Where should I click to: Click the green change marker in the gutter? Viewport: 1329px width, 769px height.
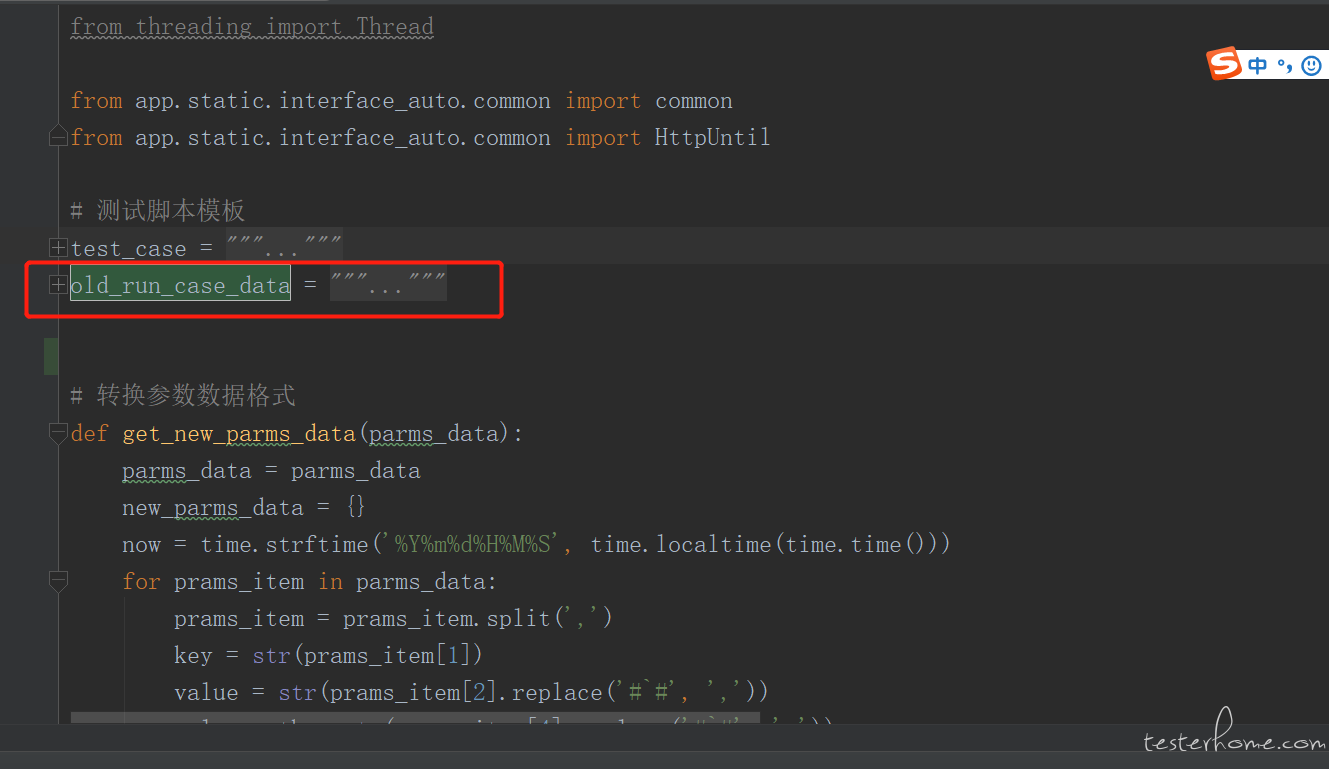point(51,357)
